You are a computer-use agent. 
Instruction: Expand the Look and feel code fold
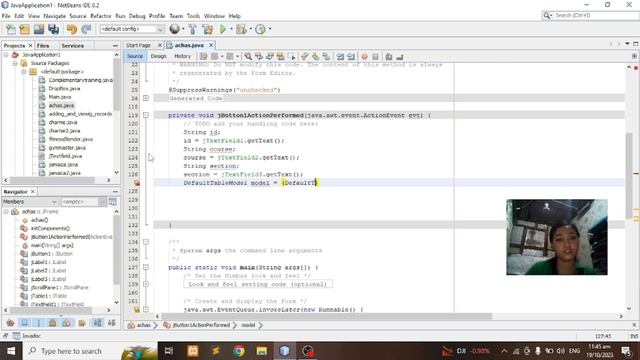coord(146,284)
